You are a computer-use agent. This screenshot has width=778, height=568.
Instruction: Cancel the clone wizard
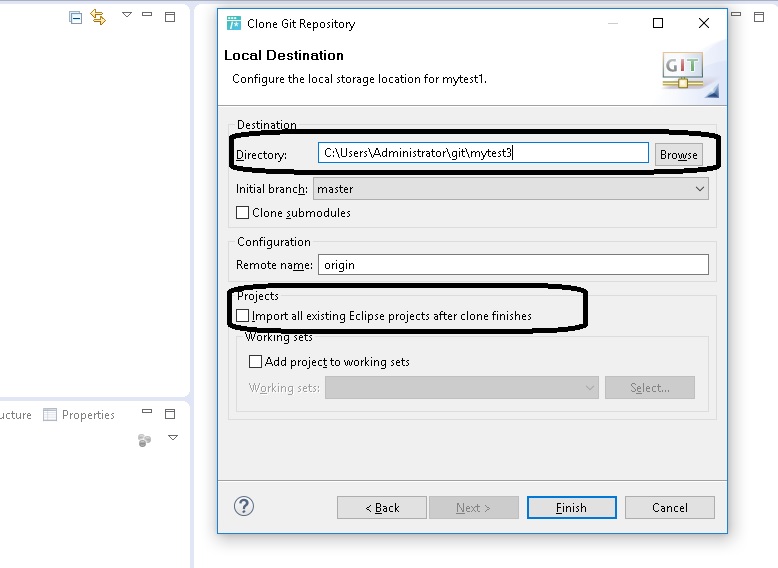[670, 507]
